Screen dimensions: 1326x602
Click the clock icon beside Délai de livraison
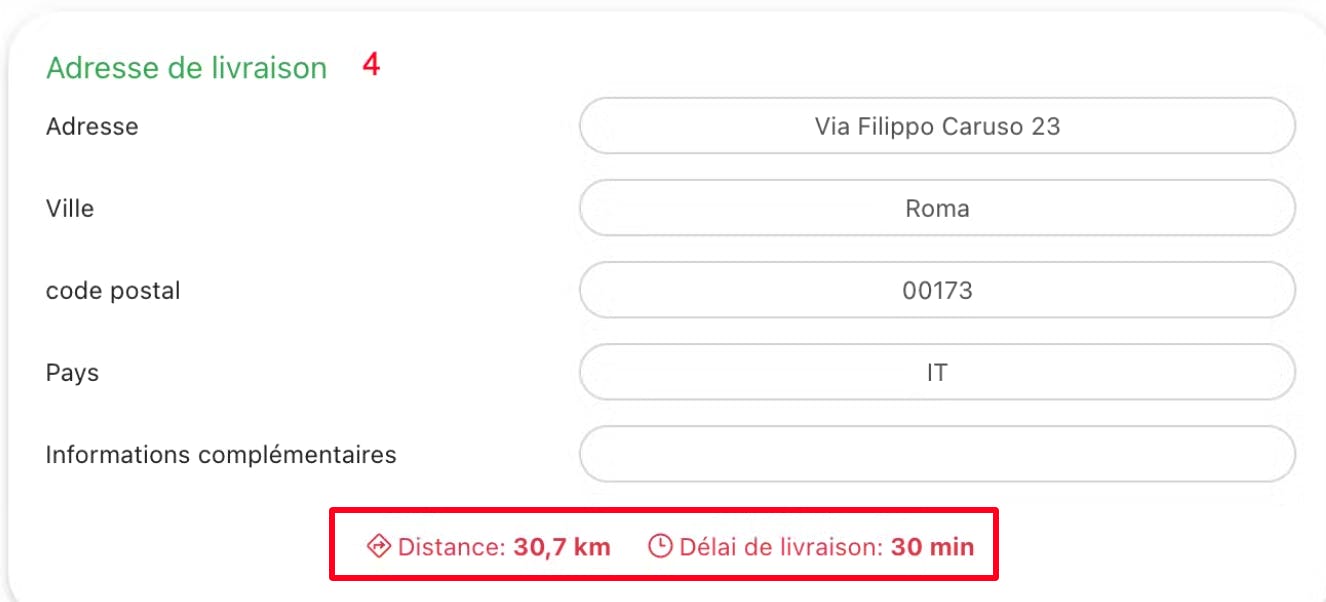[x=660, y=546]
